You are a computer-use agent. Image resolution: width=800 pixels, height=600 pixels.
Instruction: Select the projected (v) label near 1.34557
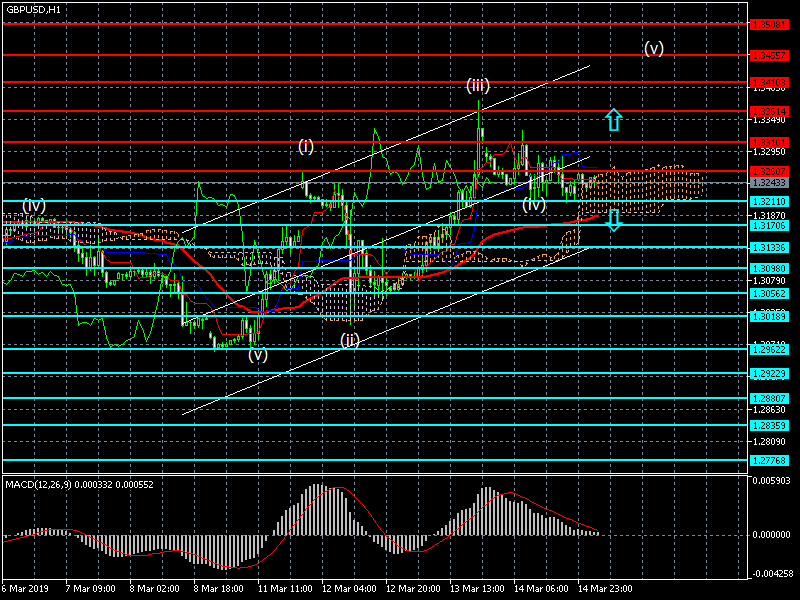(x=654, y=48)
